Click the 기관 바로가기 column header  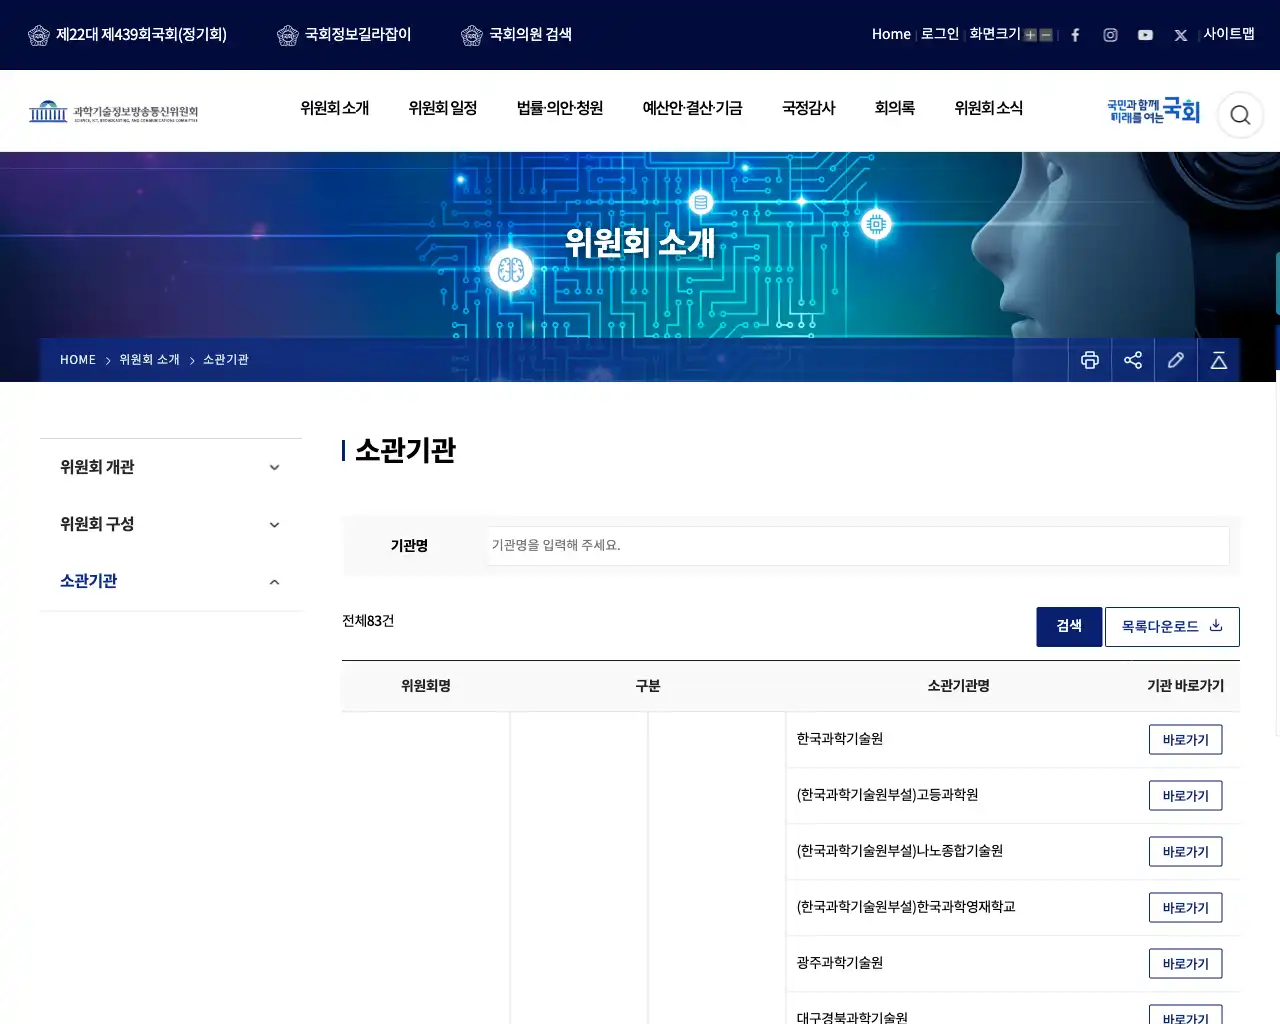click(x=1186, y=686)
